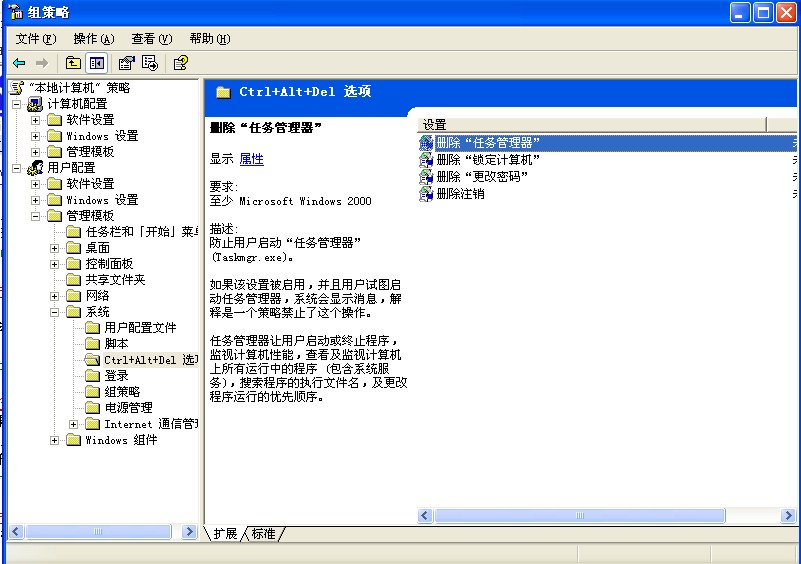The image size is (801, 564).
Task: Click the folder icon beside 电源管理
Action: [92, 408]
